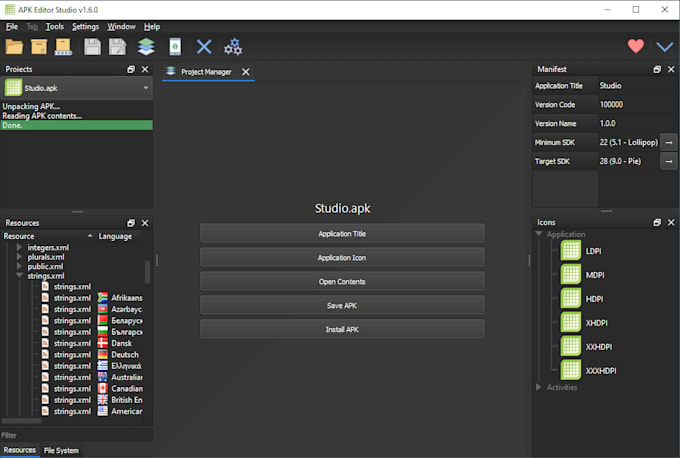Click the resource Filter input field
Screen dimensions: 680x458
76,435
